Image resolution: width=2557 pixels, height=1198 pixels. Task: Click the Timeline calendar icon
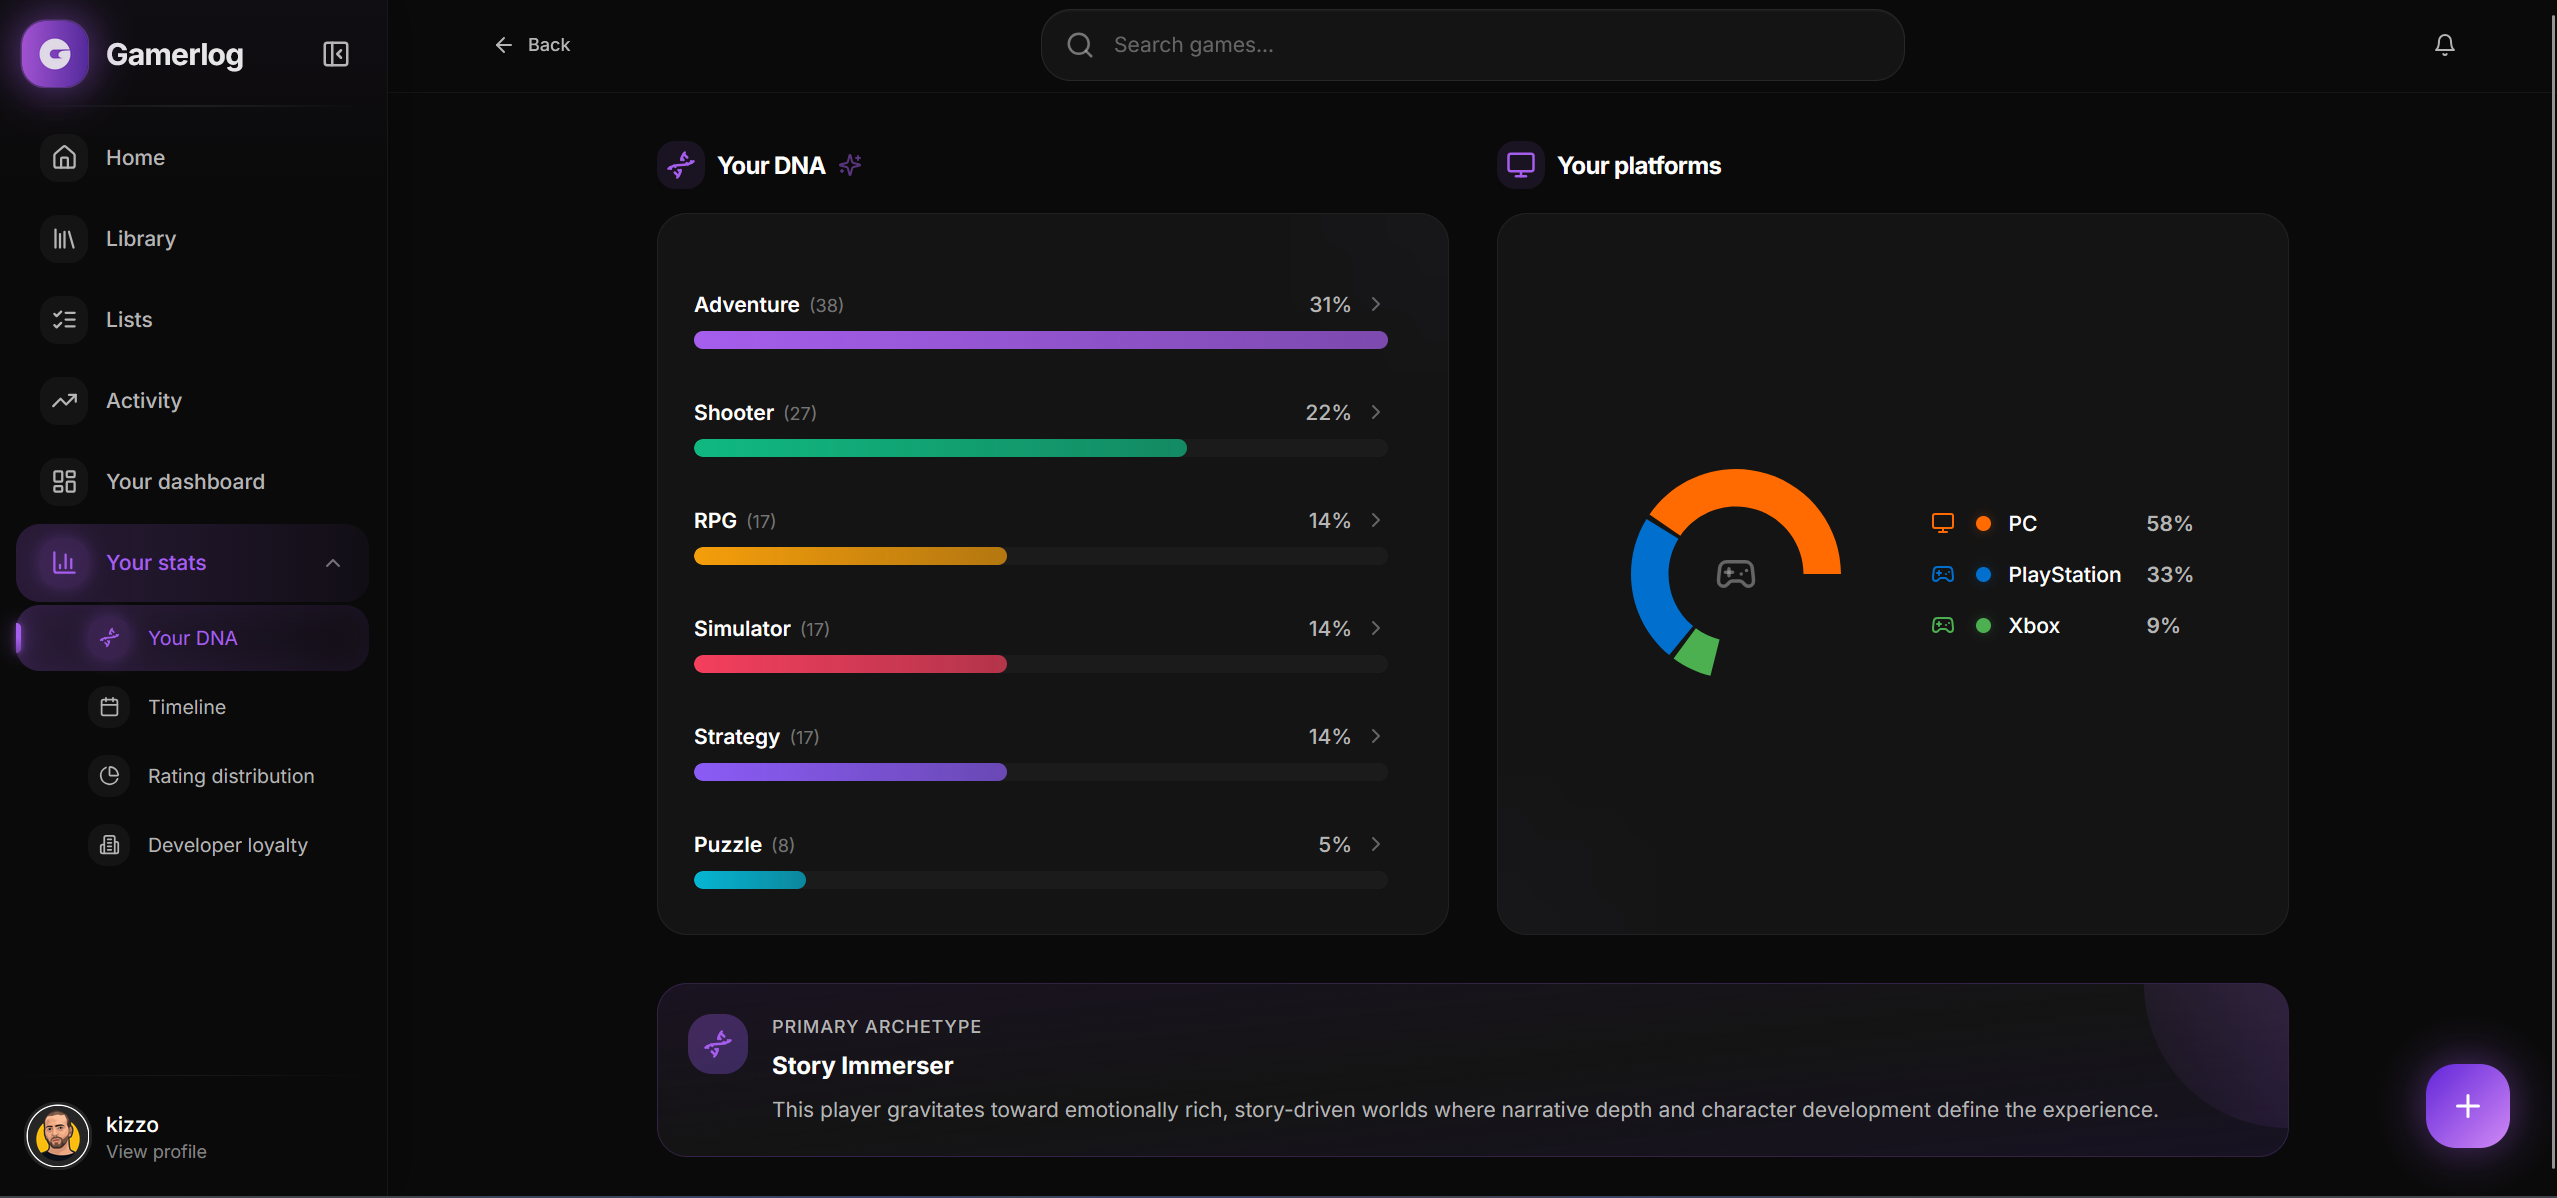click(109, 706)
